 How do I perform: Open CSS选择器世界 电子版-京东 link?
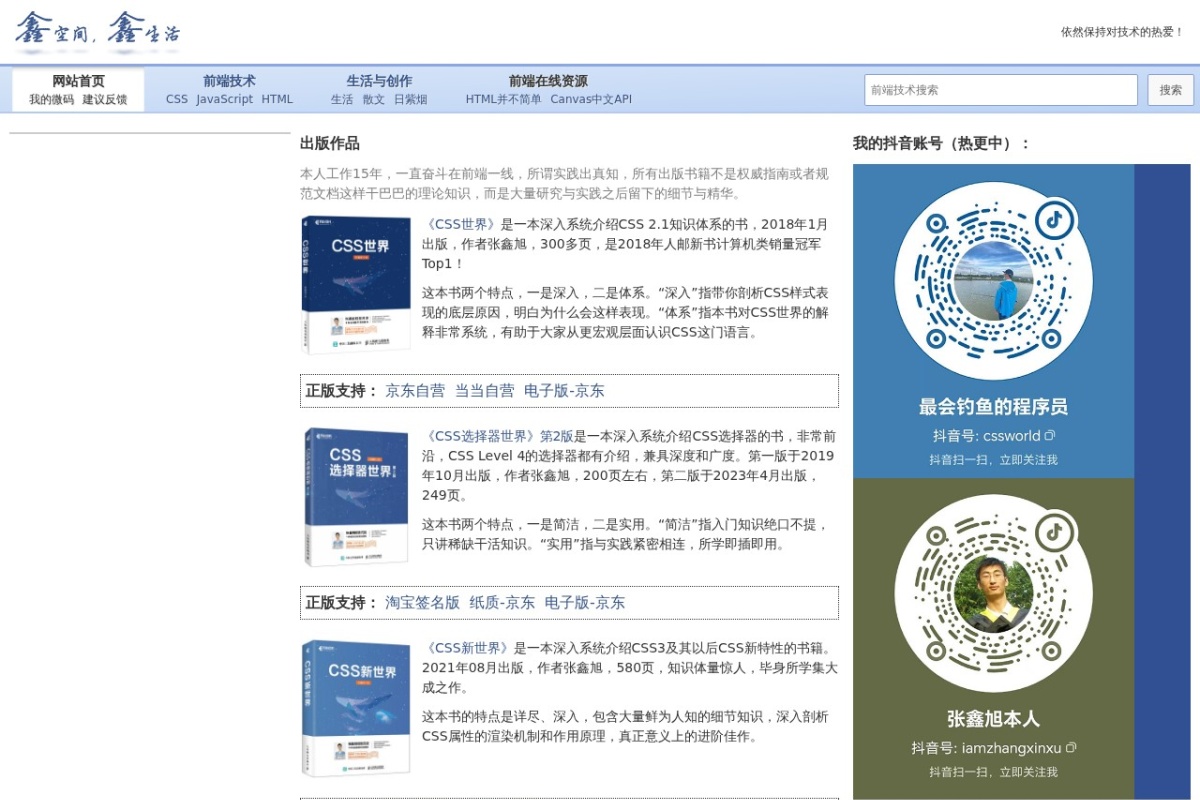[x=585, y=603]
